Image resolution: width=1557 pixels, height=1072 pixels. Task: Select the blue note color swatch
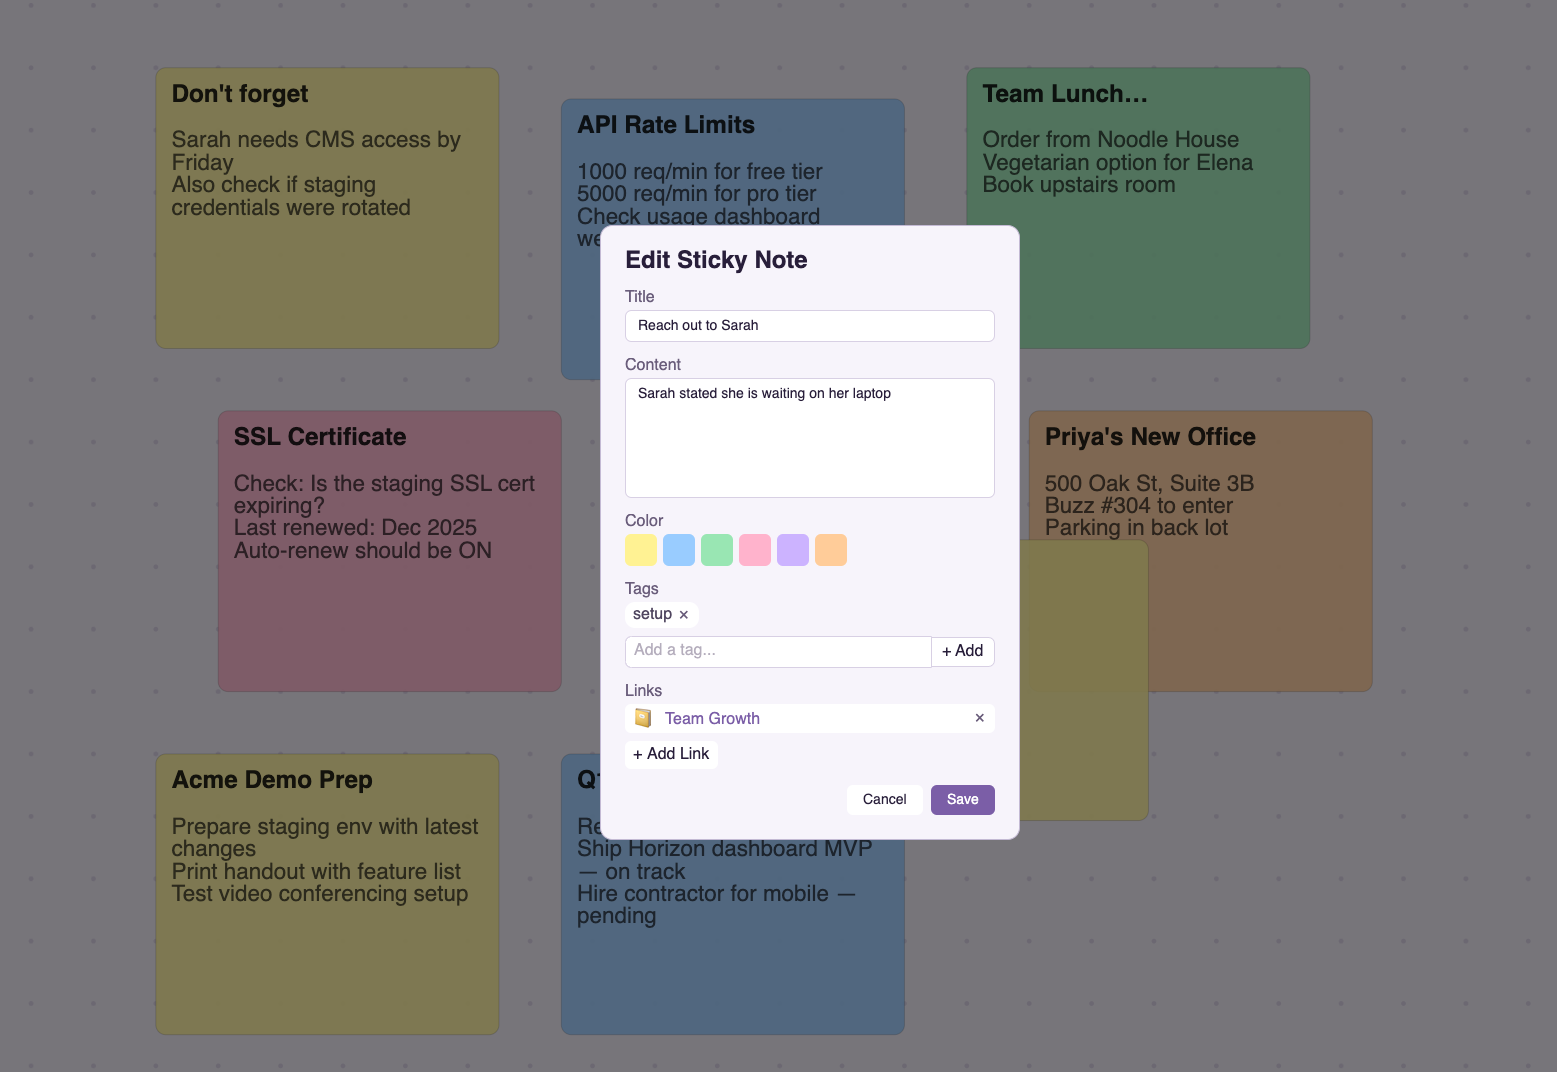[679, 549]
